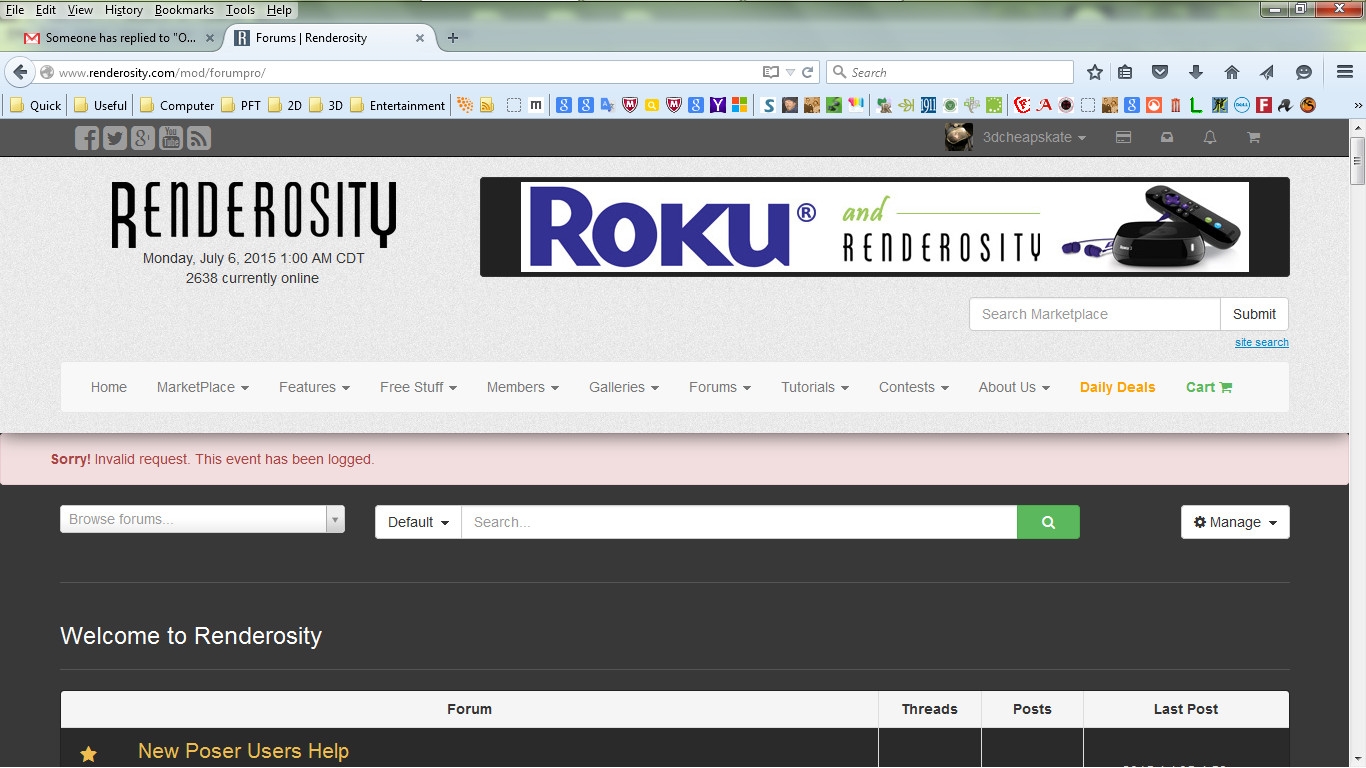Open Renderosity's Facebook page icon
1366x768 pixels.
(87, 138)
